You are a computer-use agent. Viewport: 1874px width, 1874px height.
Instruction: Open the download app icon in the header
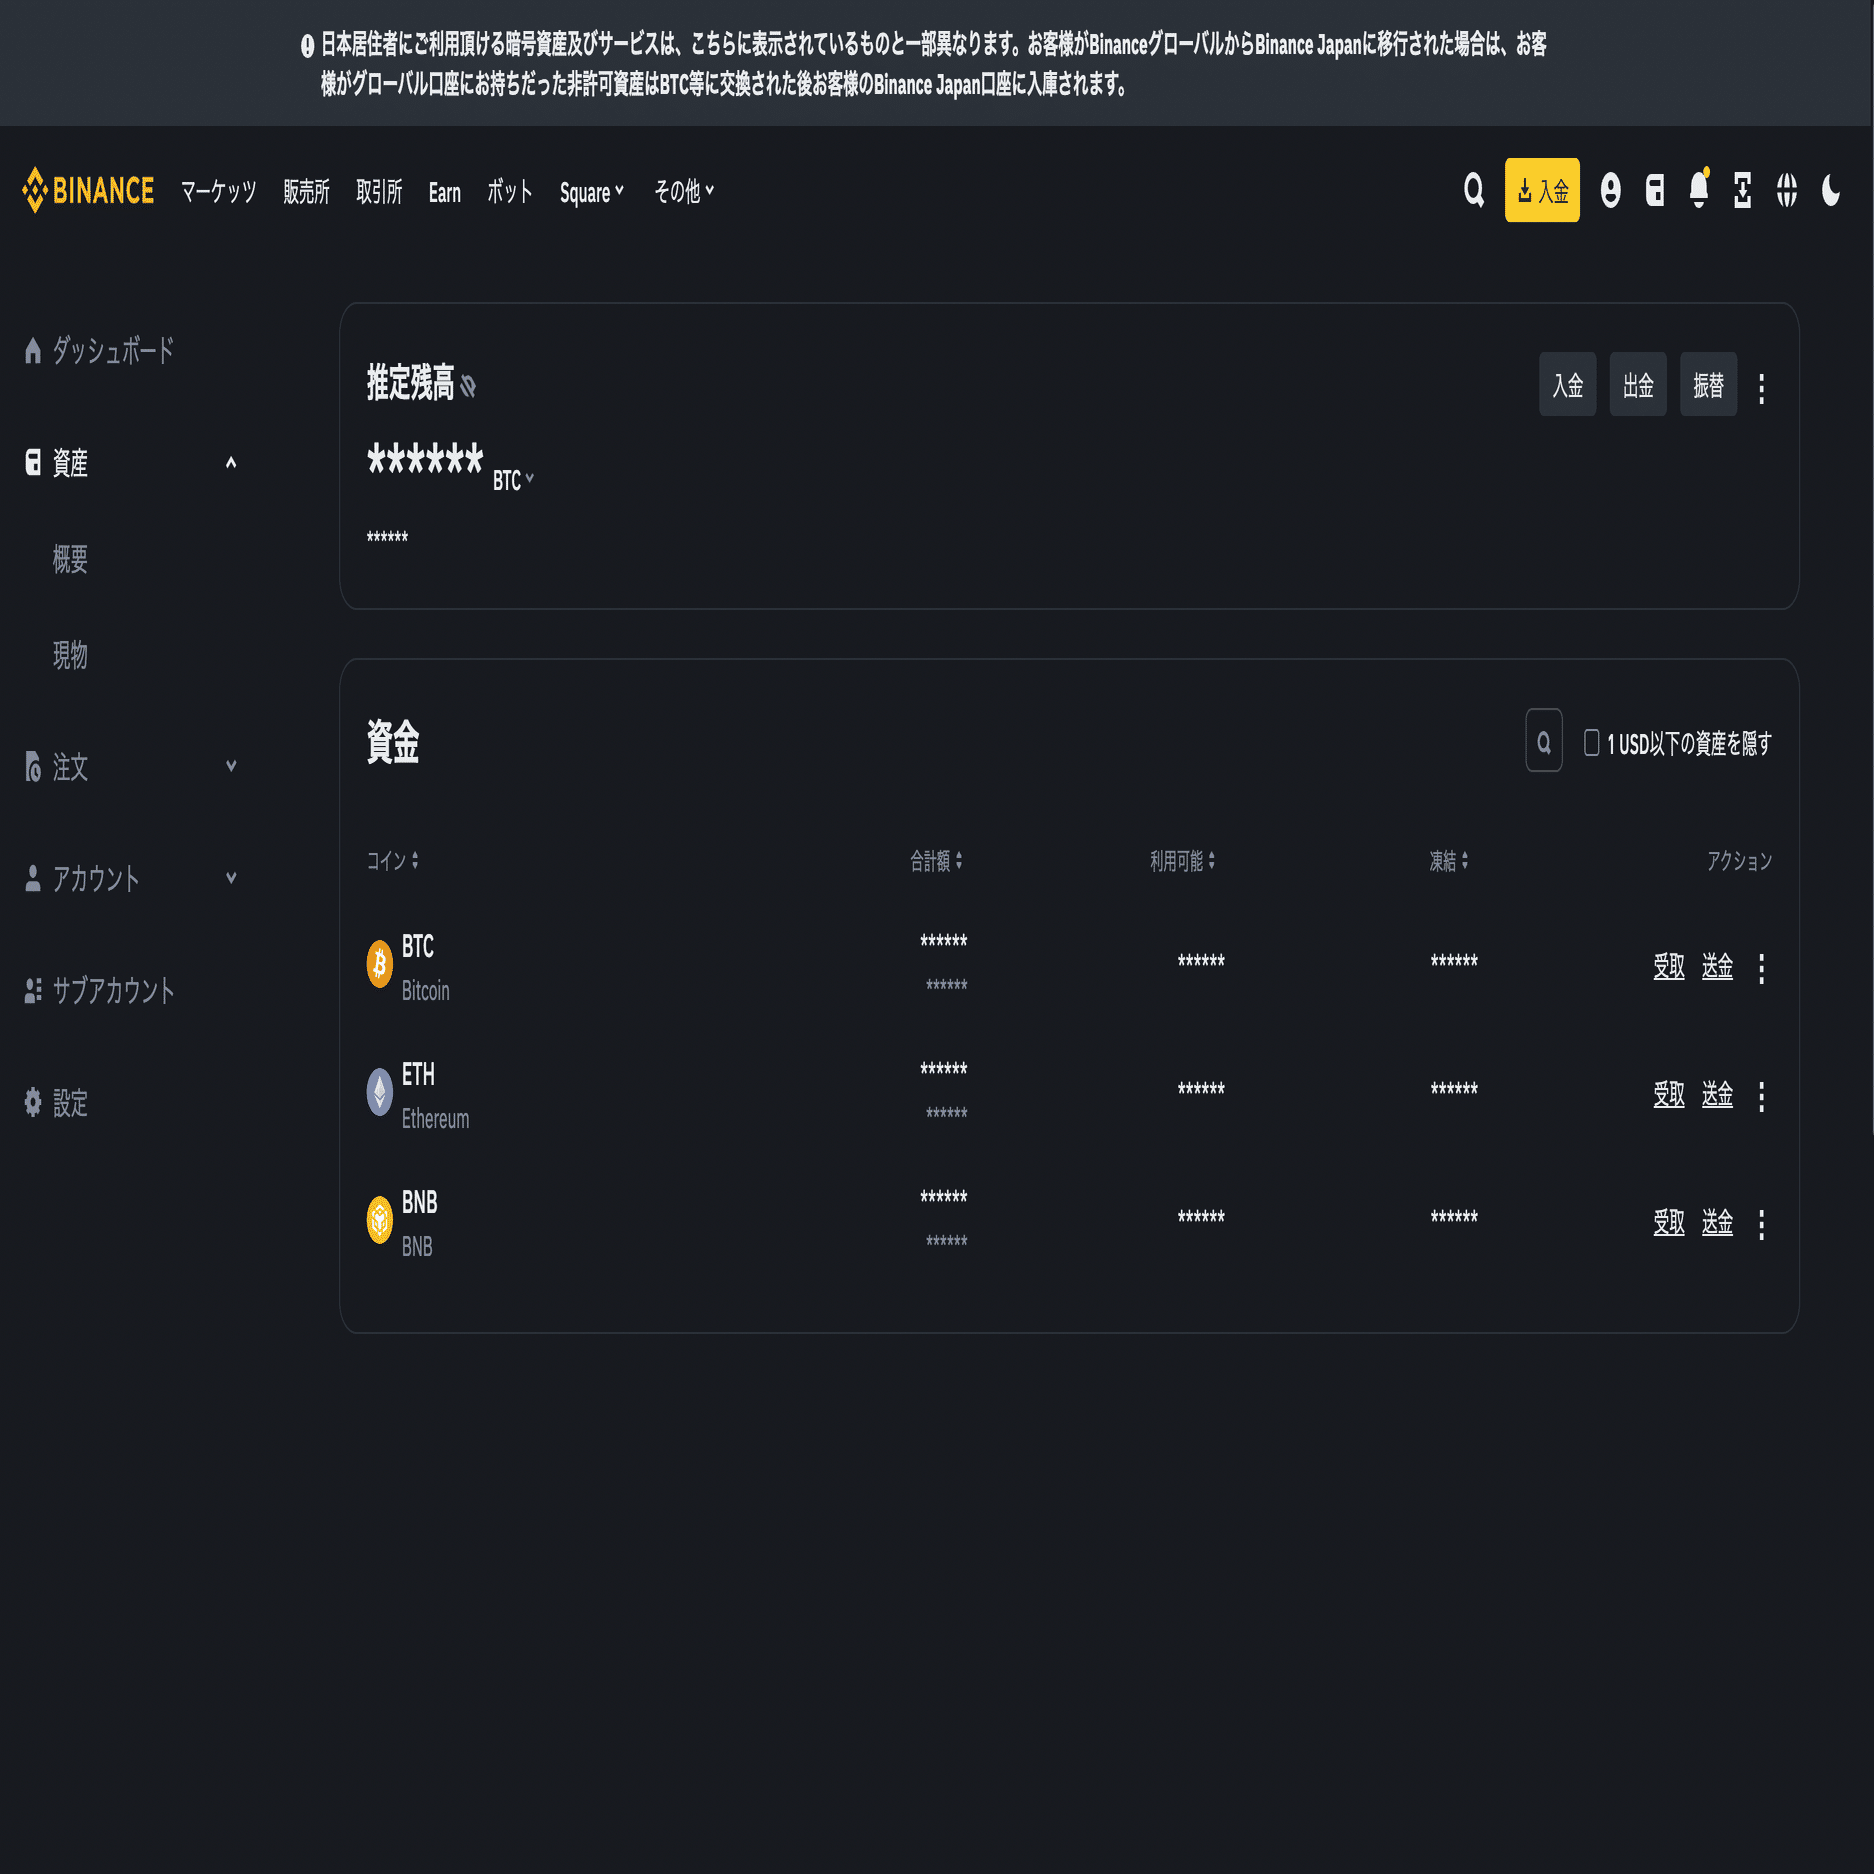coord(1743,190)
